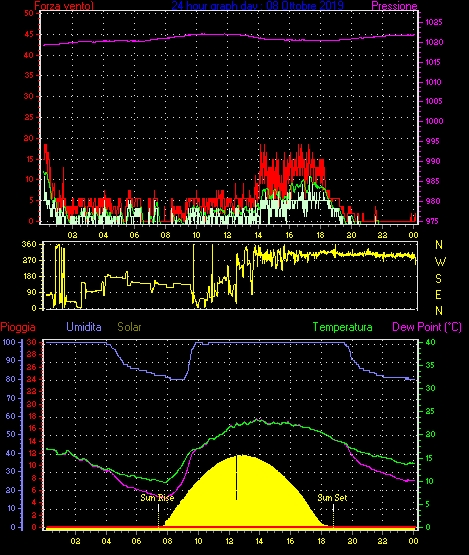Click the 100 humidity axis value
The width and height of the screenshot is (469, 555).
[9, 342]
